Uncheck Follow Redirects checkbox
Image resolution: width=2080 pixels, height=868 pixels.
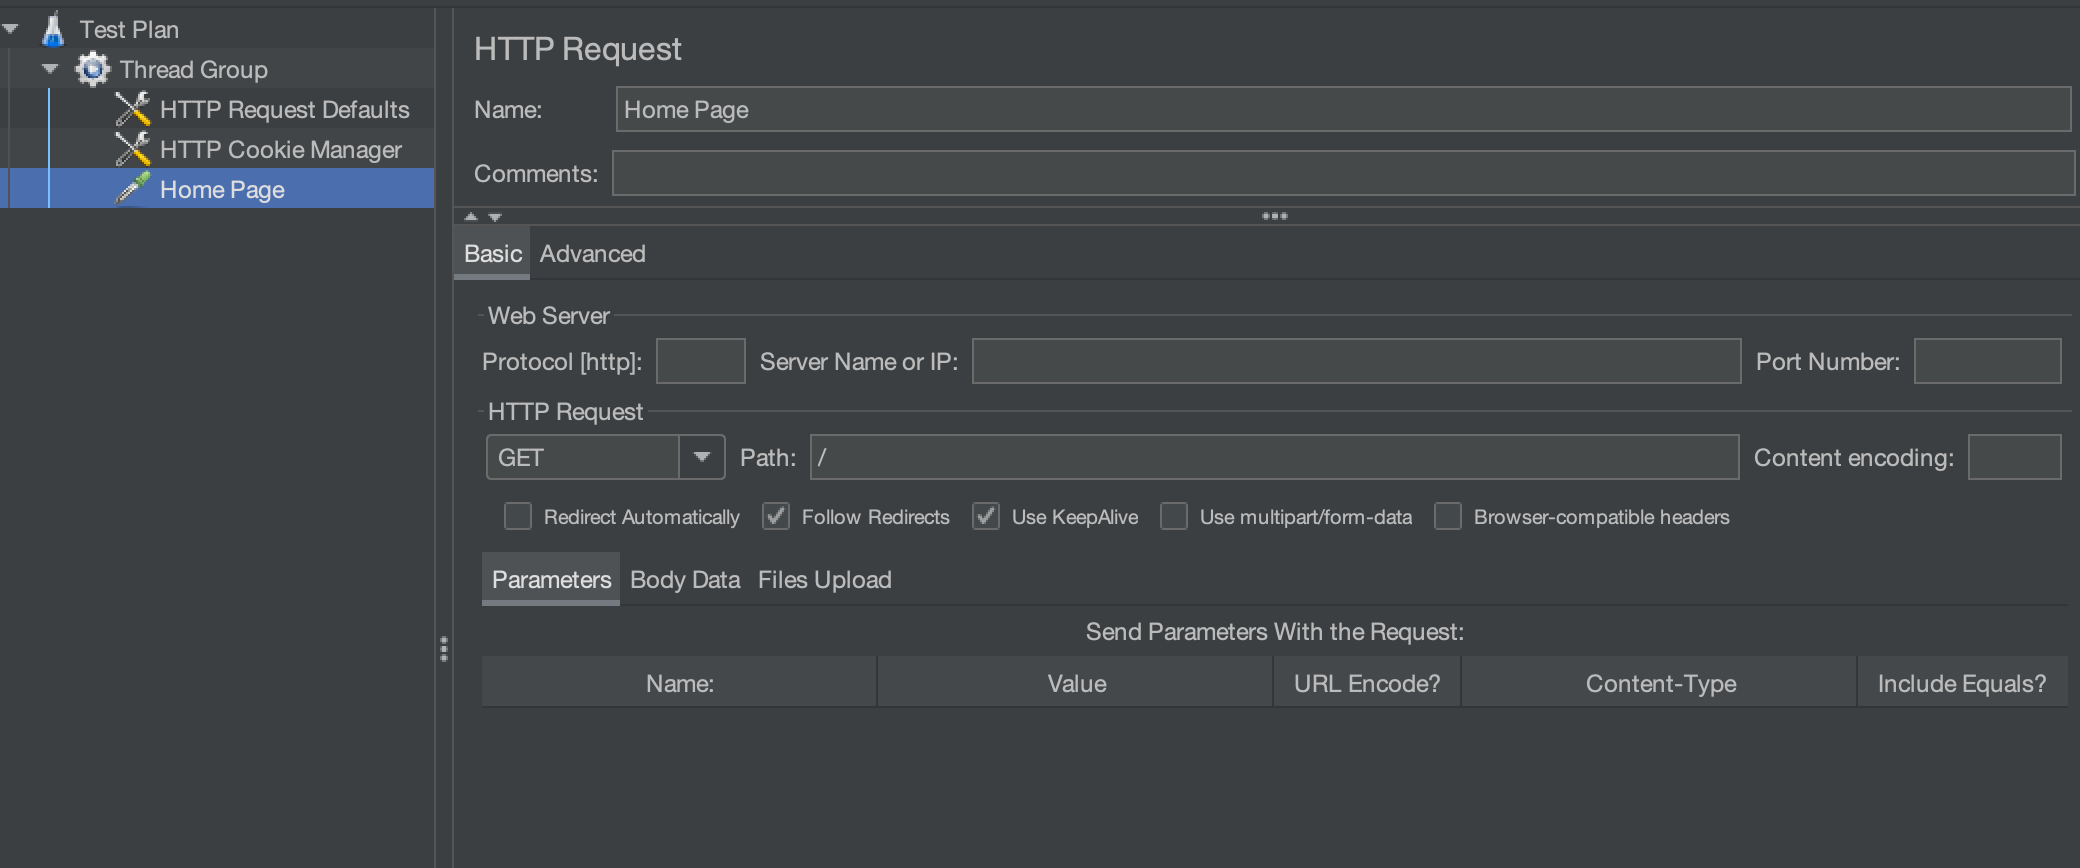[x=776, y=516]
